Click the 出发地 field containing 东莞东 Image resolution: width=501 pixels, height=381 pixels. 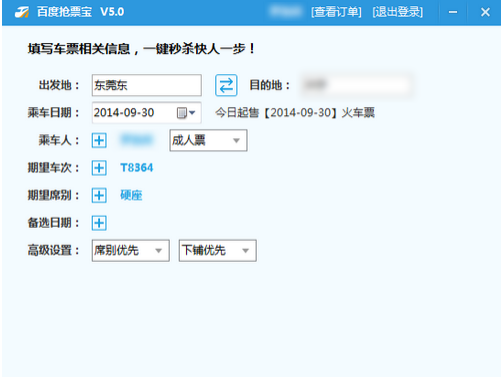click(x=147, y=85)
